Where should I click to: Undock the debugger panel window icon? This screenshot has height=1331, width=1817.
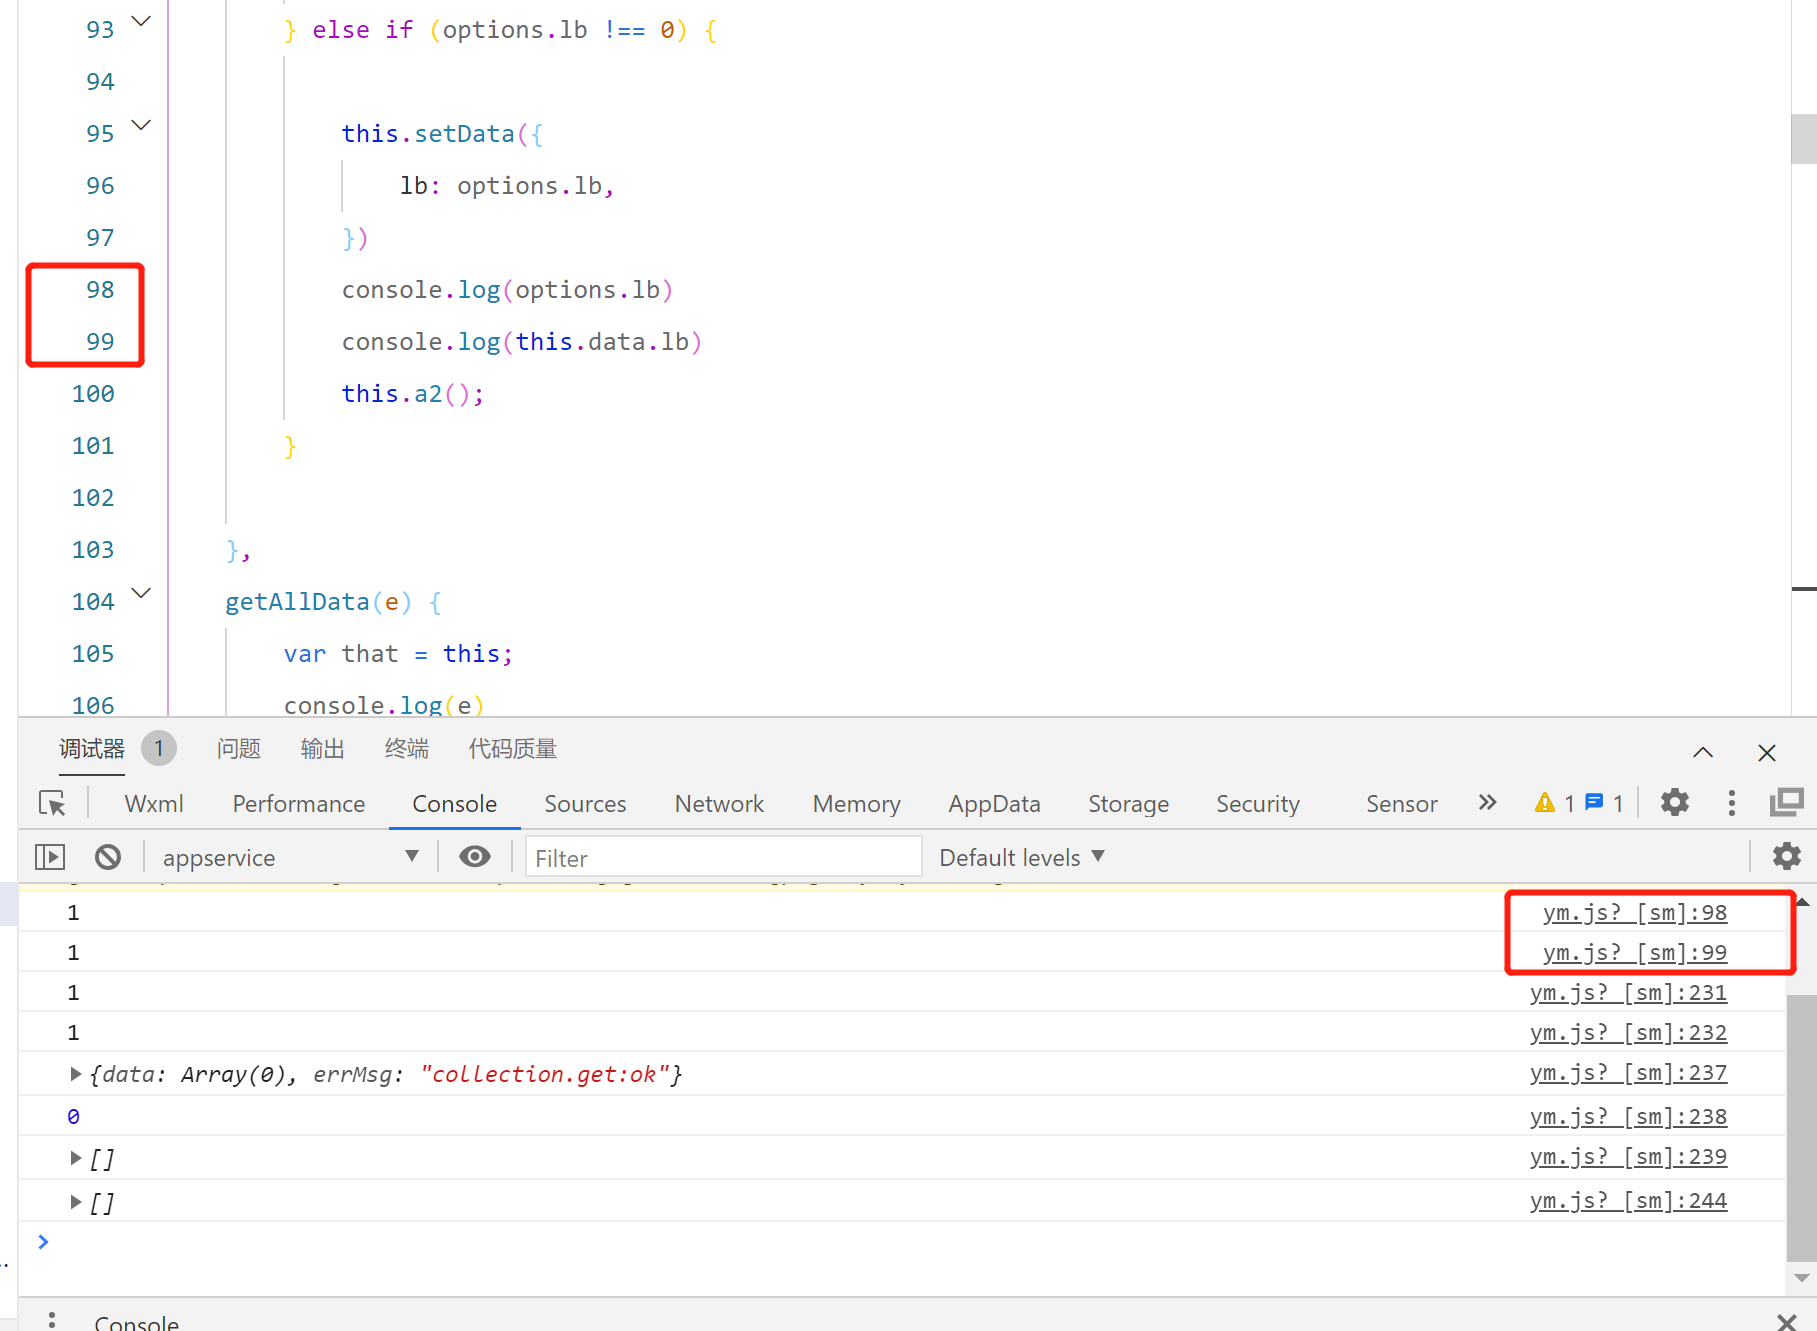(1786, 802)
